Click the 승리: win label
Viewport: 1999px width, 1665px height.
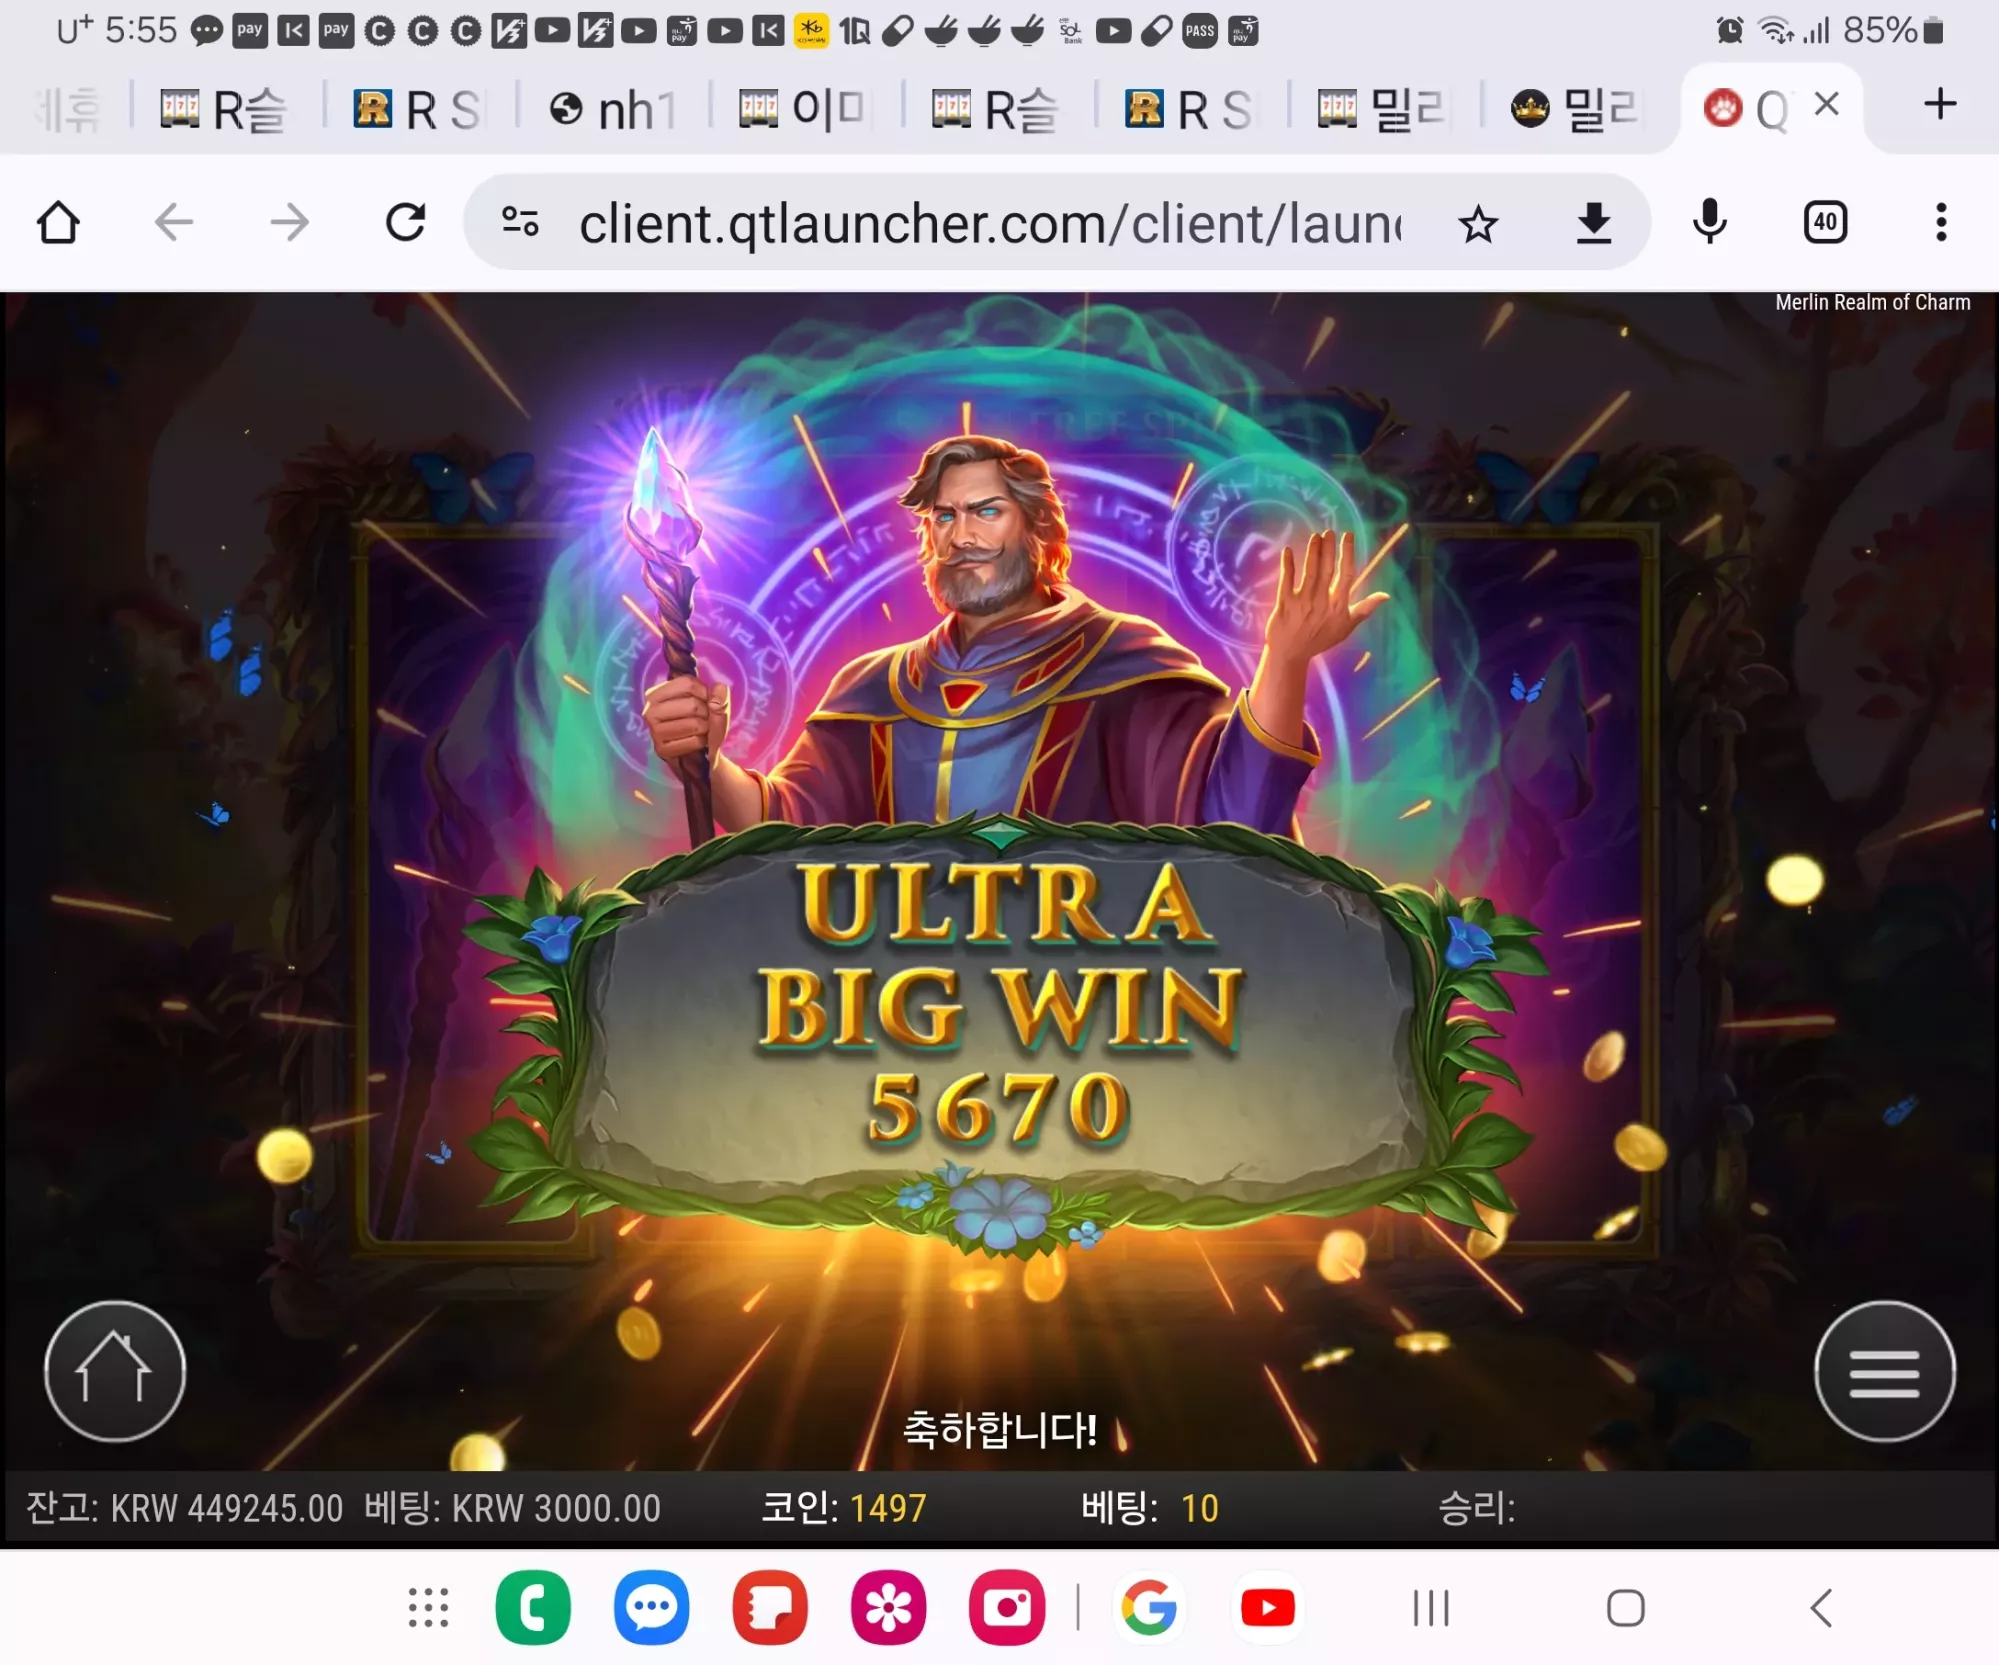[1477, 1508]
